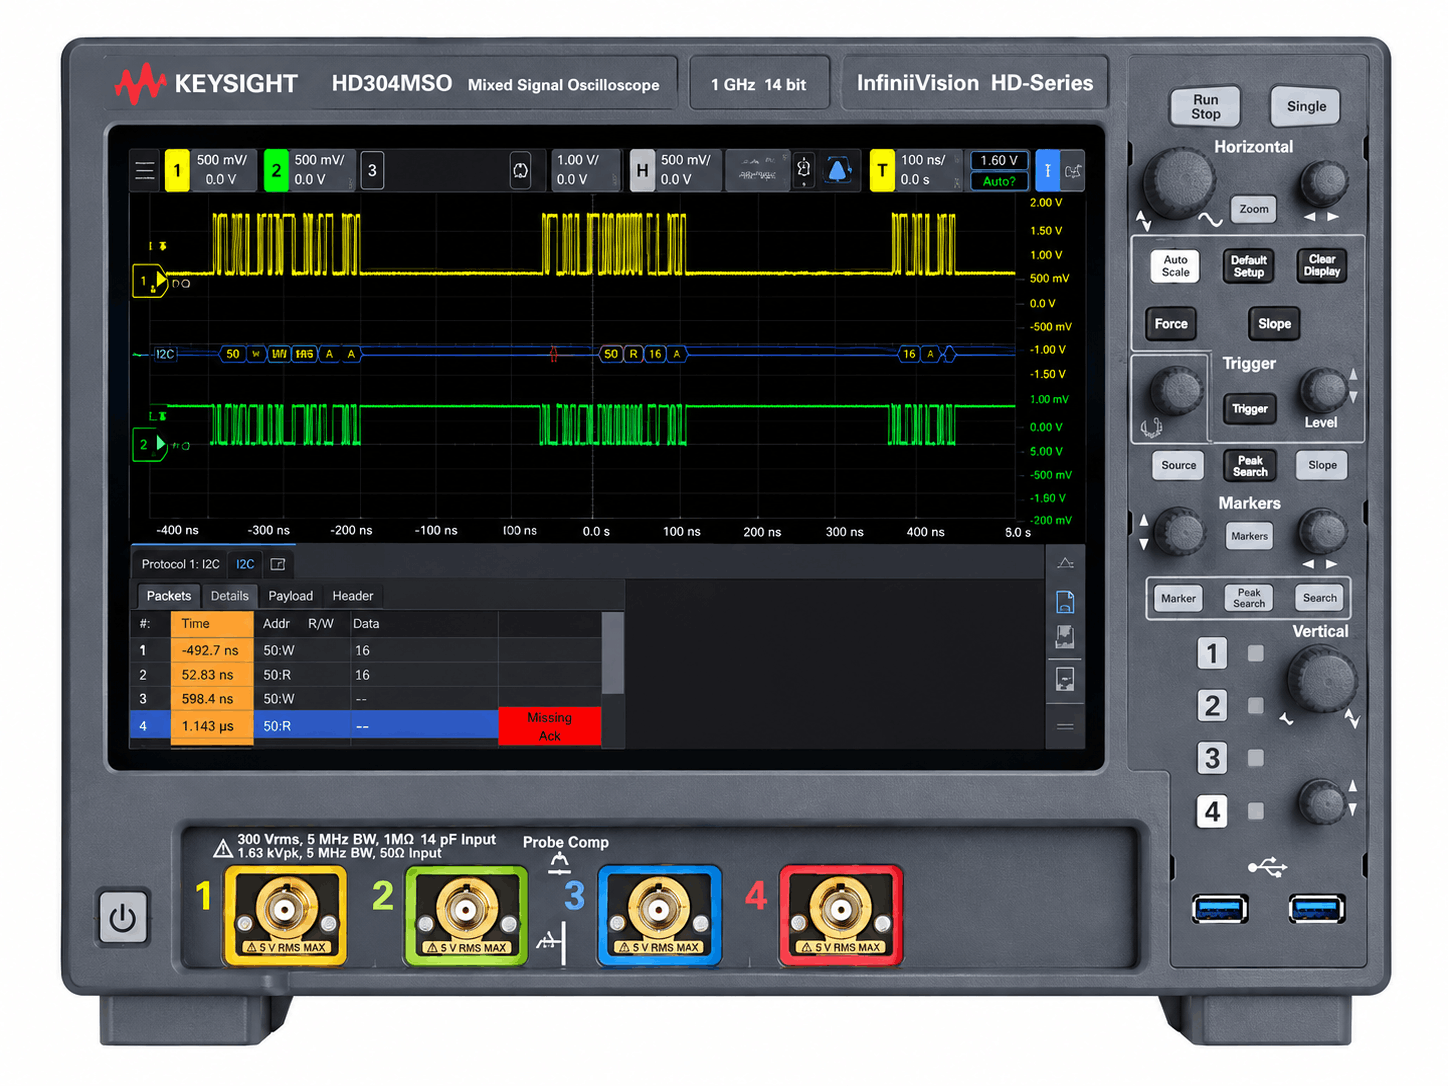Push the Default Setup button
Image resolution: width=1448 pixels, height=1086 pixels.
tap(1249, 266)
